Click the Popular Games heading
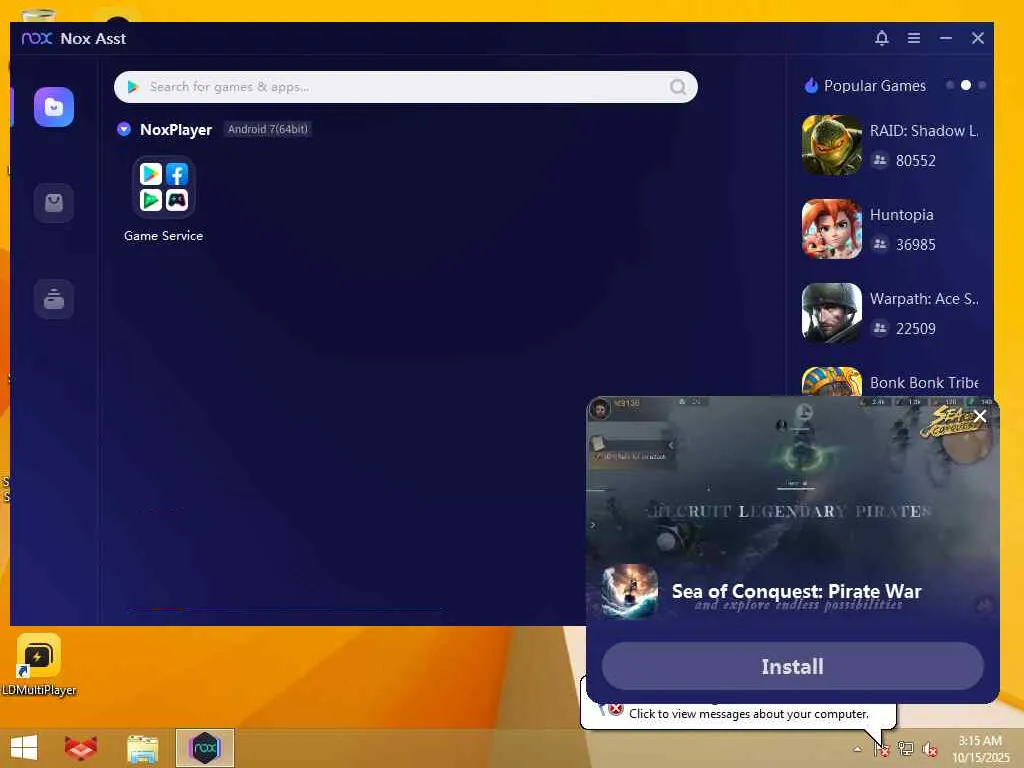 click(874, 86)
